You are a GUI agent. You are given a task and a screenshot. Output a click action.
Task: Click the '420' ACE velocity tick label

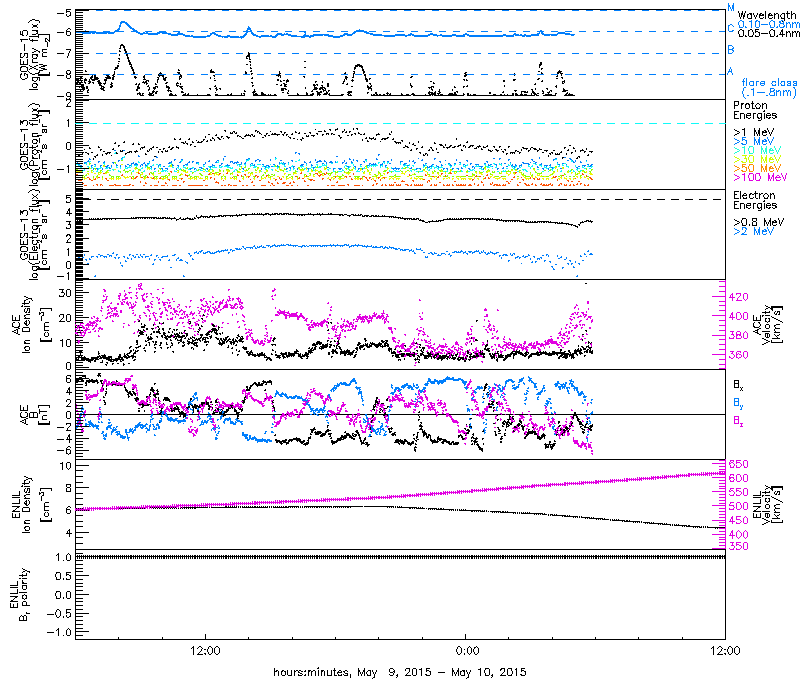tap(739, 297)
